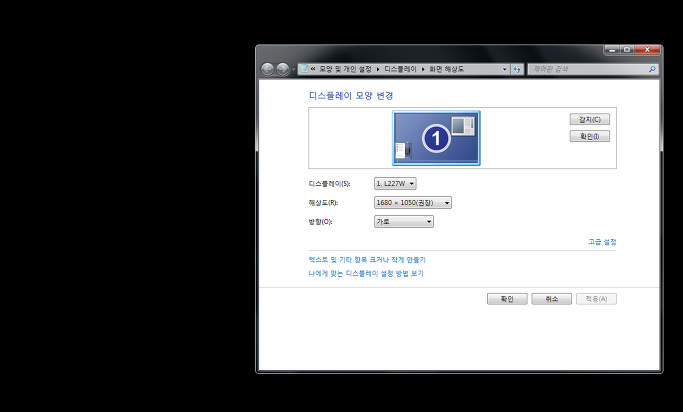Click 모양 및 개인 설정 breadcrumb
This screenshot has width=683, height=412.
pos(345,69)
